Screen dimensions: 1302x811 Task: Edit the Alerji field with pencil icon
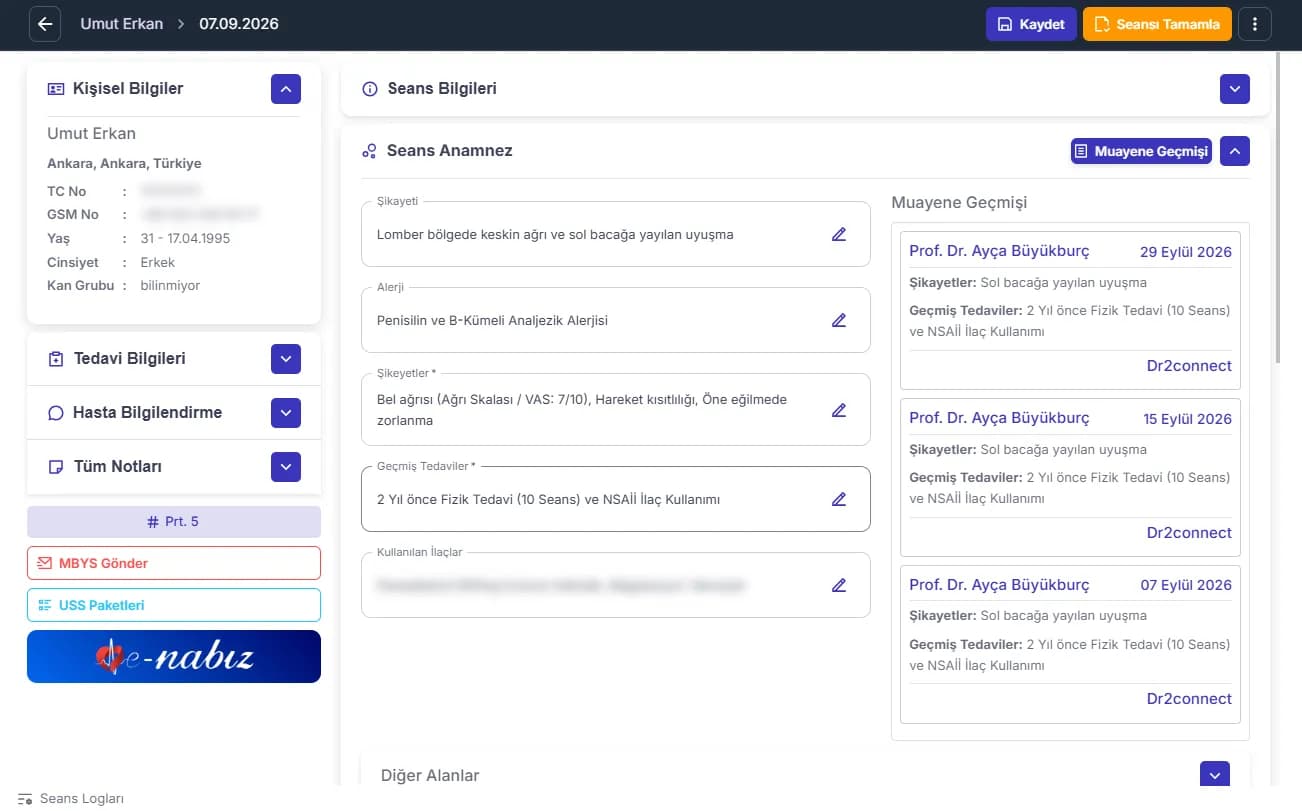coord(839,321)
